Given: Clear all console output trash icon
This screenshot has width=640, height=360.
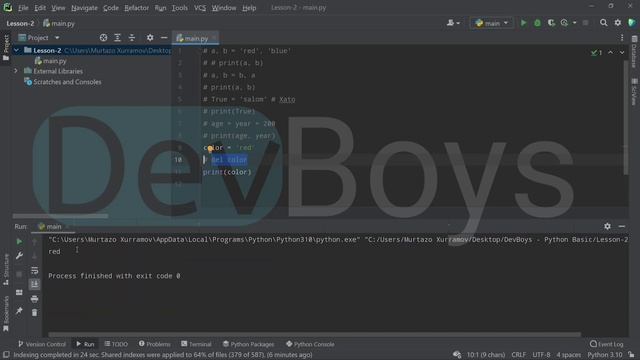Looking at the screenshot, I should click(35, 313).
